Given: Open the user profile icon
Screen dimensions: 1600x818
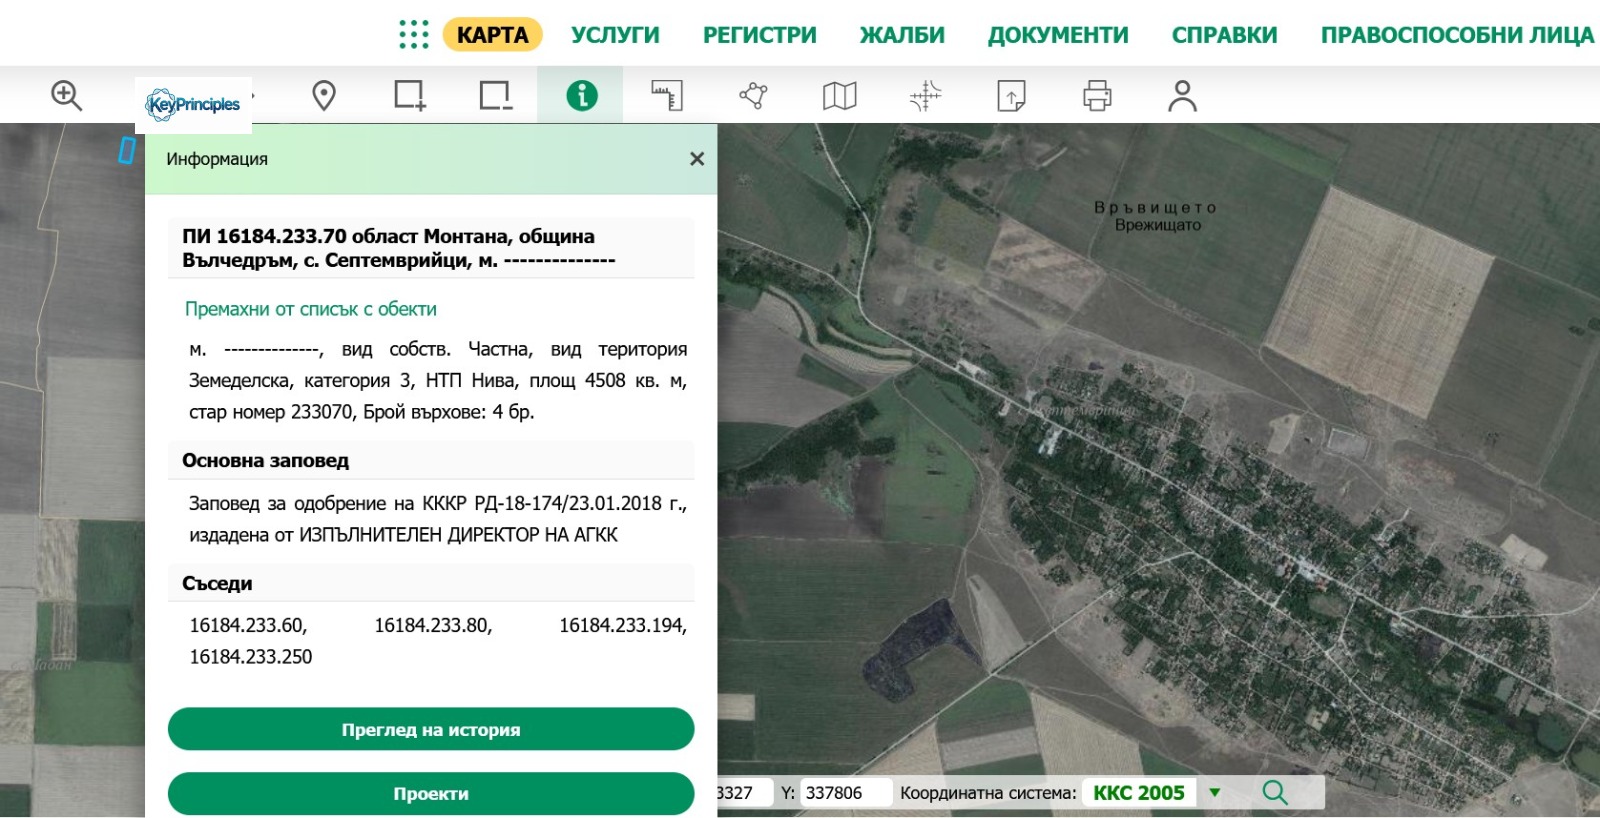Looking at the screenshot, I should [1182, 96].
